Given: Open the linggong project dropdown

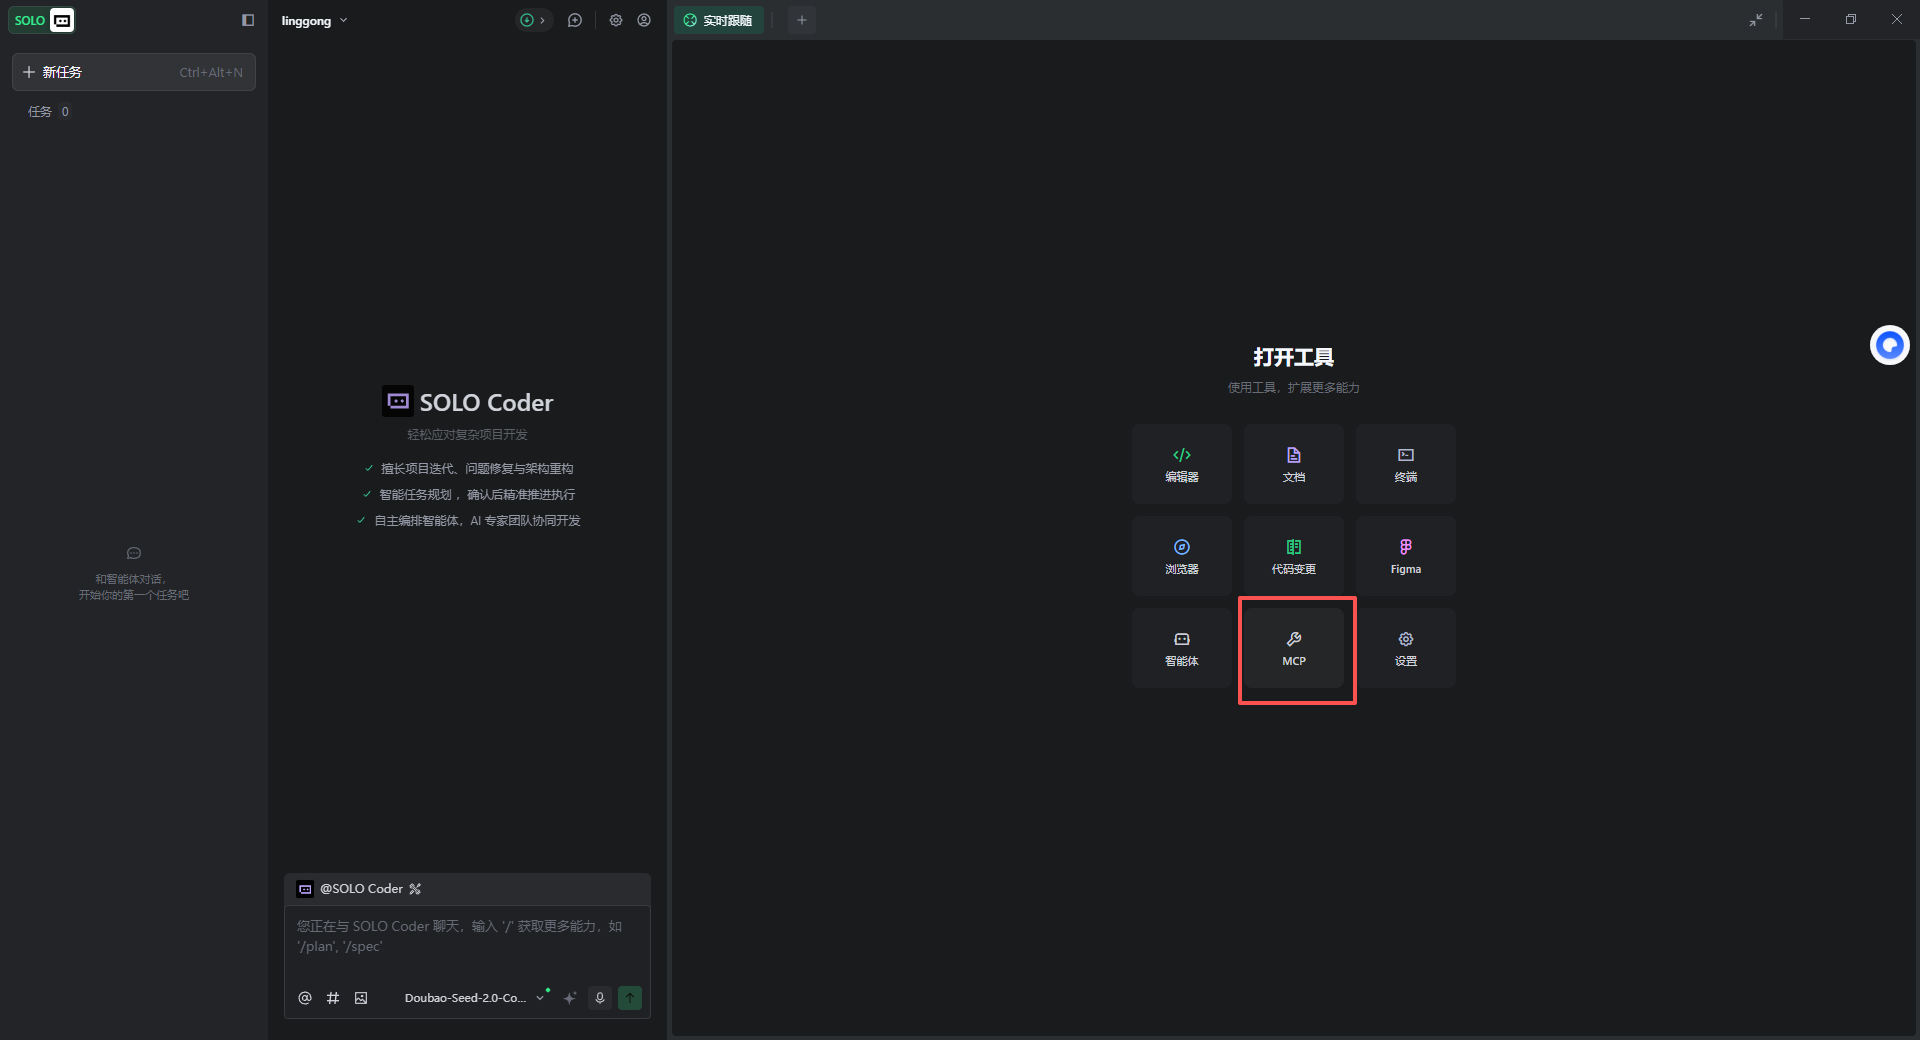Looking at the screenshot, I should pos(314,21).
